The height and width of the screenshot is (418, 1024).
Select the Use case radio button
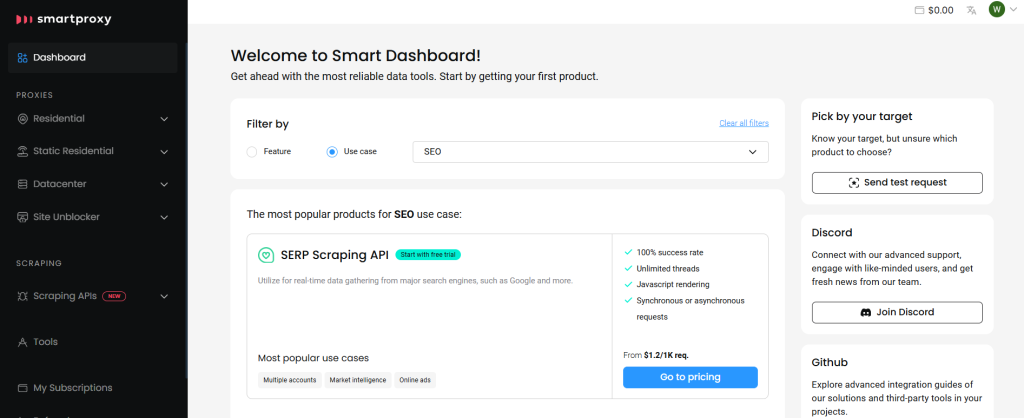tap(332, 152)
